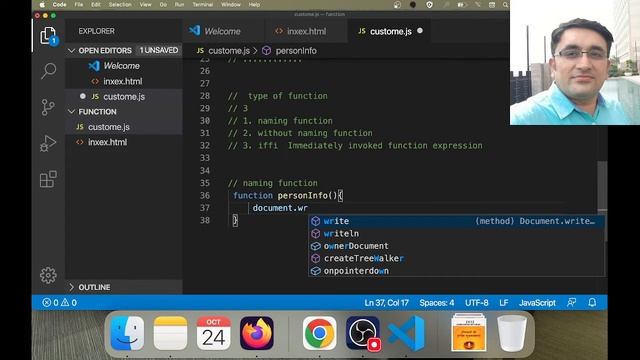Open the Window menu
640x360 pixels.
click(x=231, y=4)
